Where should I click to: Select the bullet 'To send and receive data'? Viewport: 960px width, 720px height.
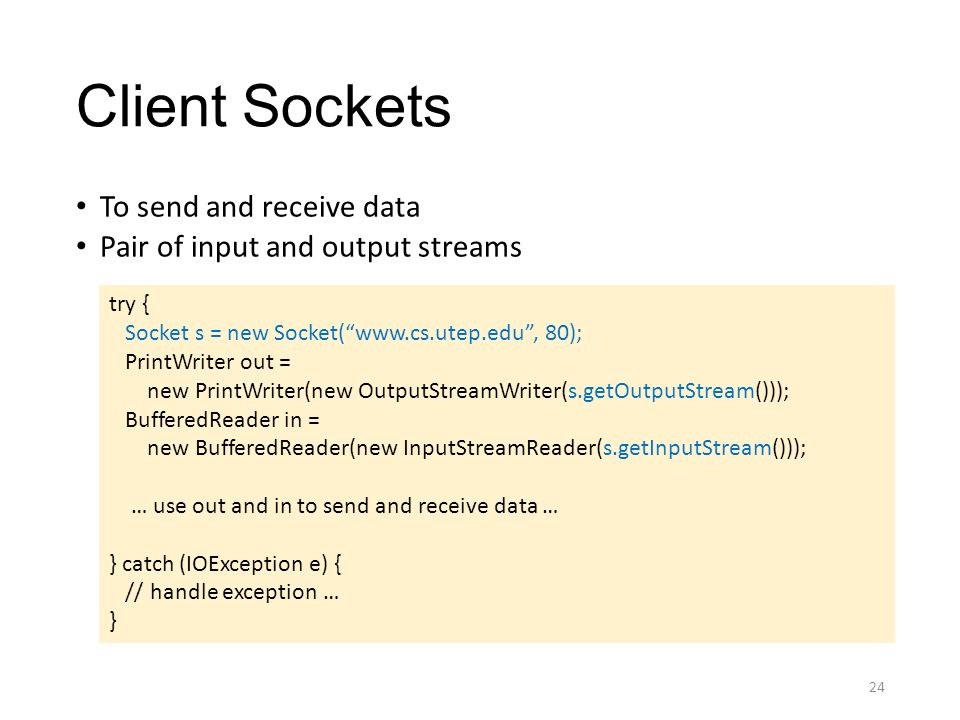coord(260,207)
